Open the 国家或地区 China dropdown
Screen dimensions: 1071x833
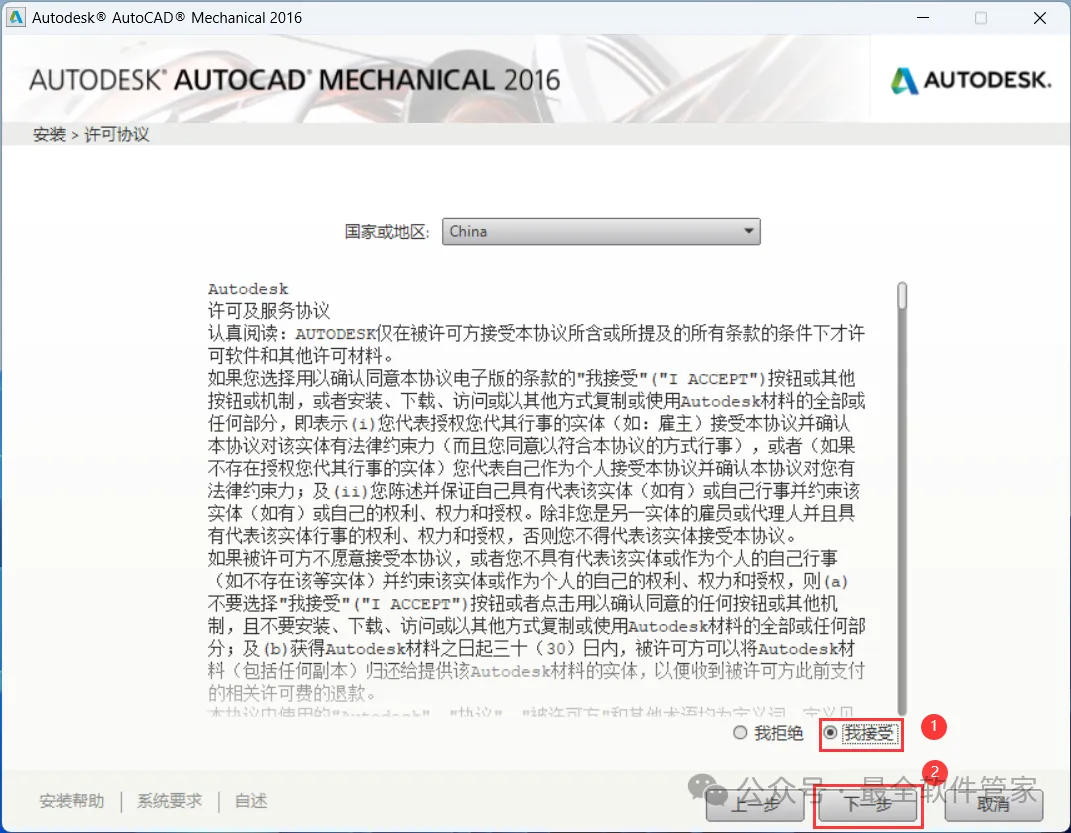coord(601,231)
